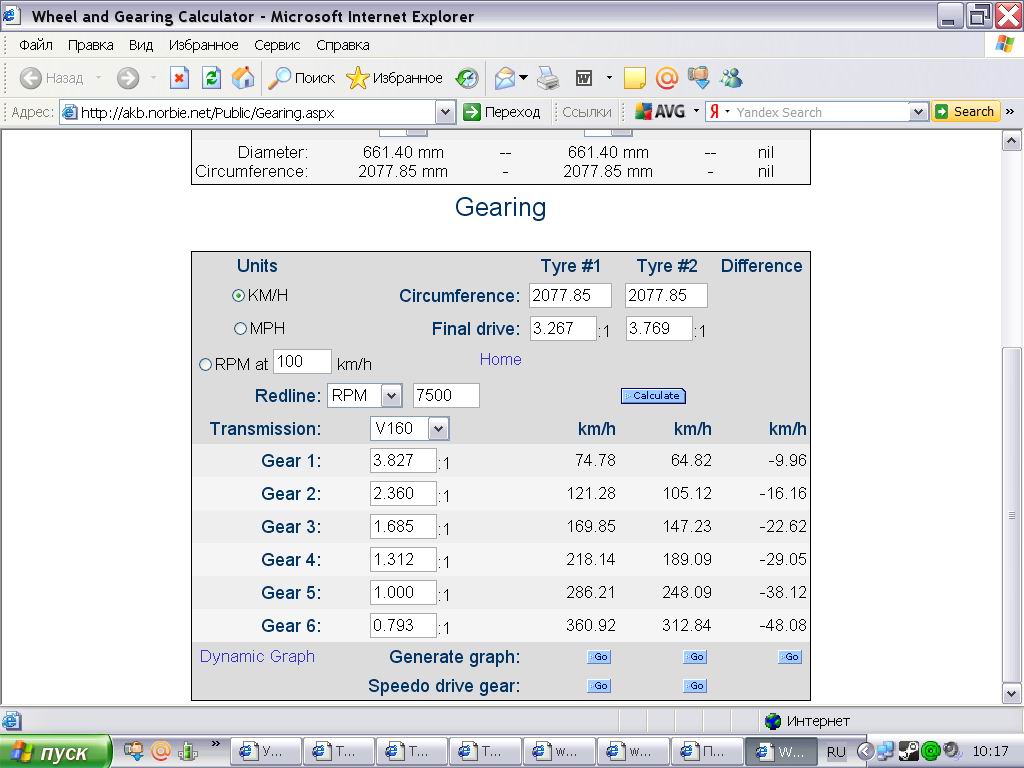
Task: Select the 'RPM at' radio button
Action: 206,365
